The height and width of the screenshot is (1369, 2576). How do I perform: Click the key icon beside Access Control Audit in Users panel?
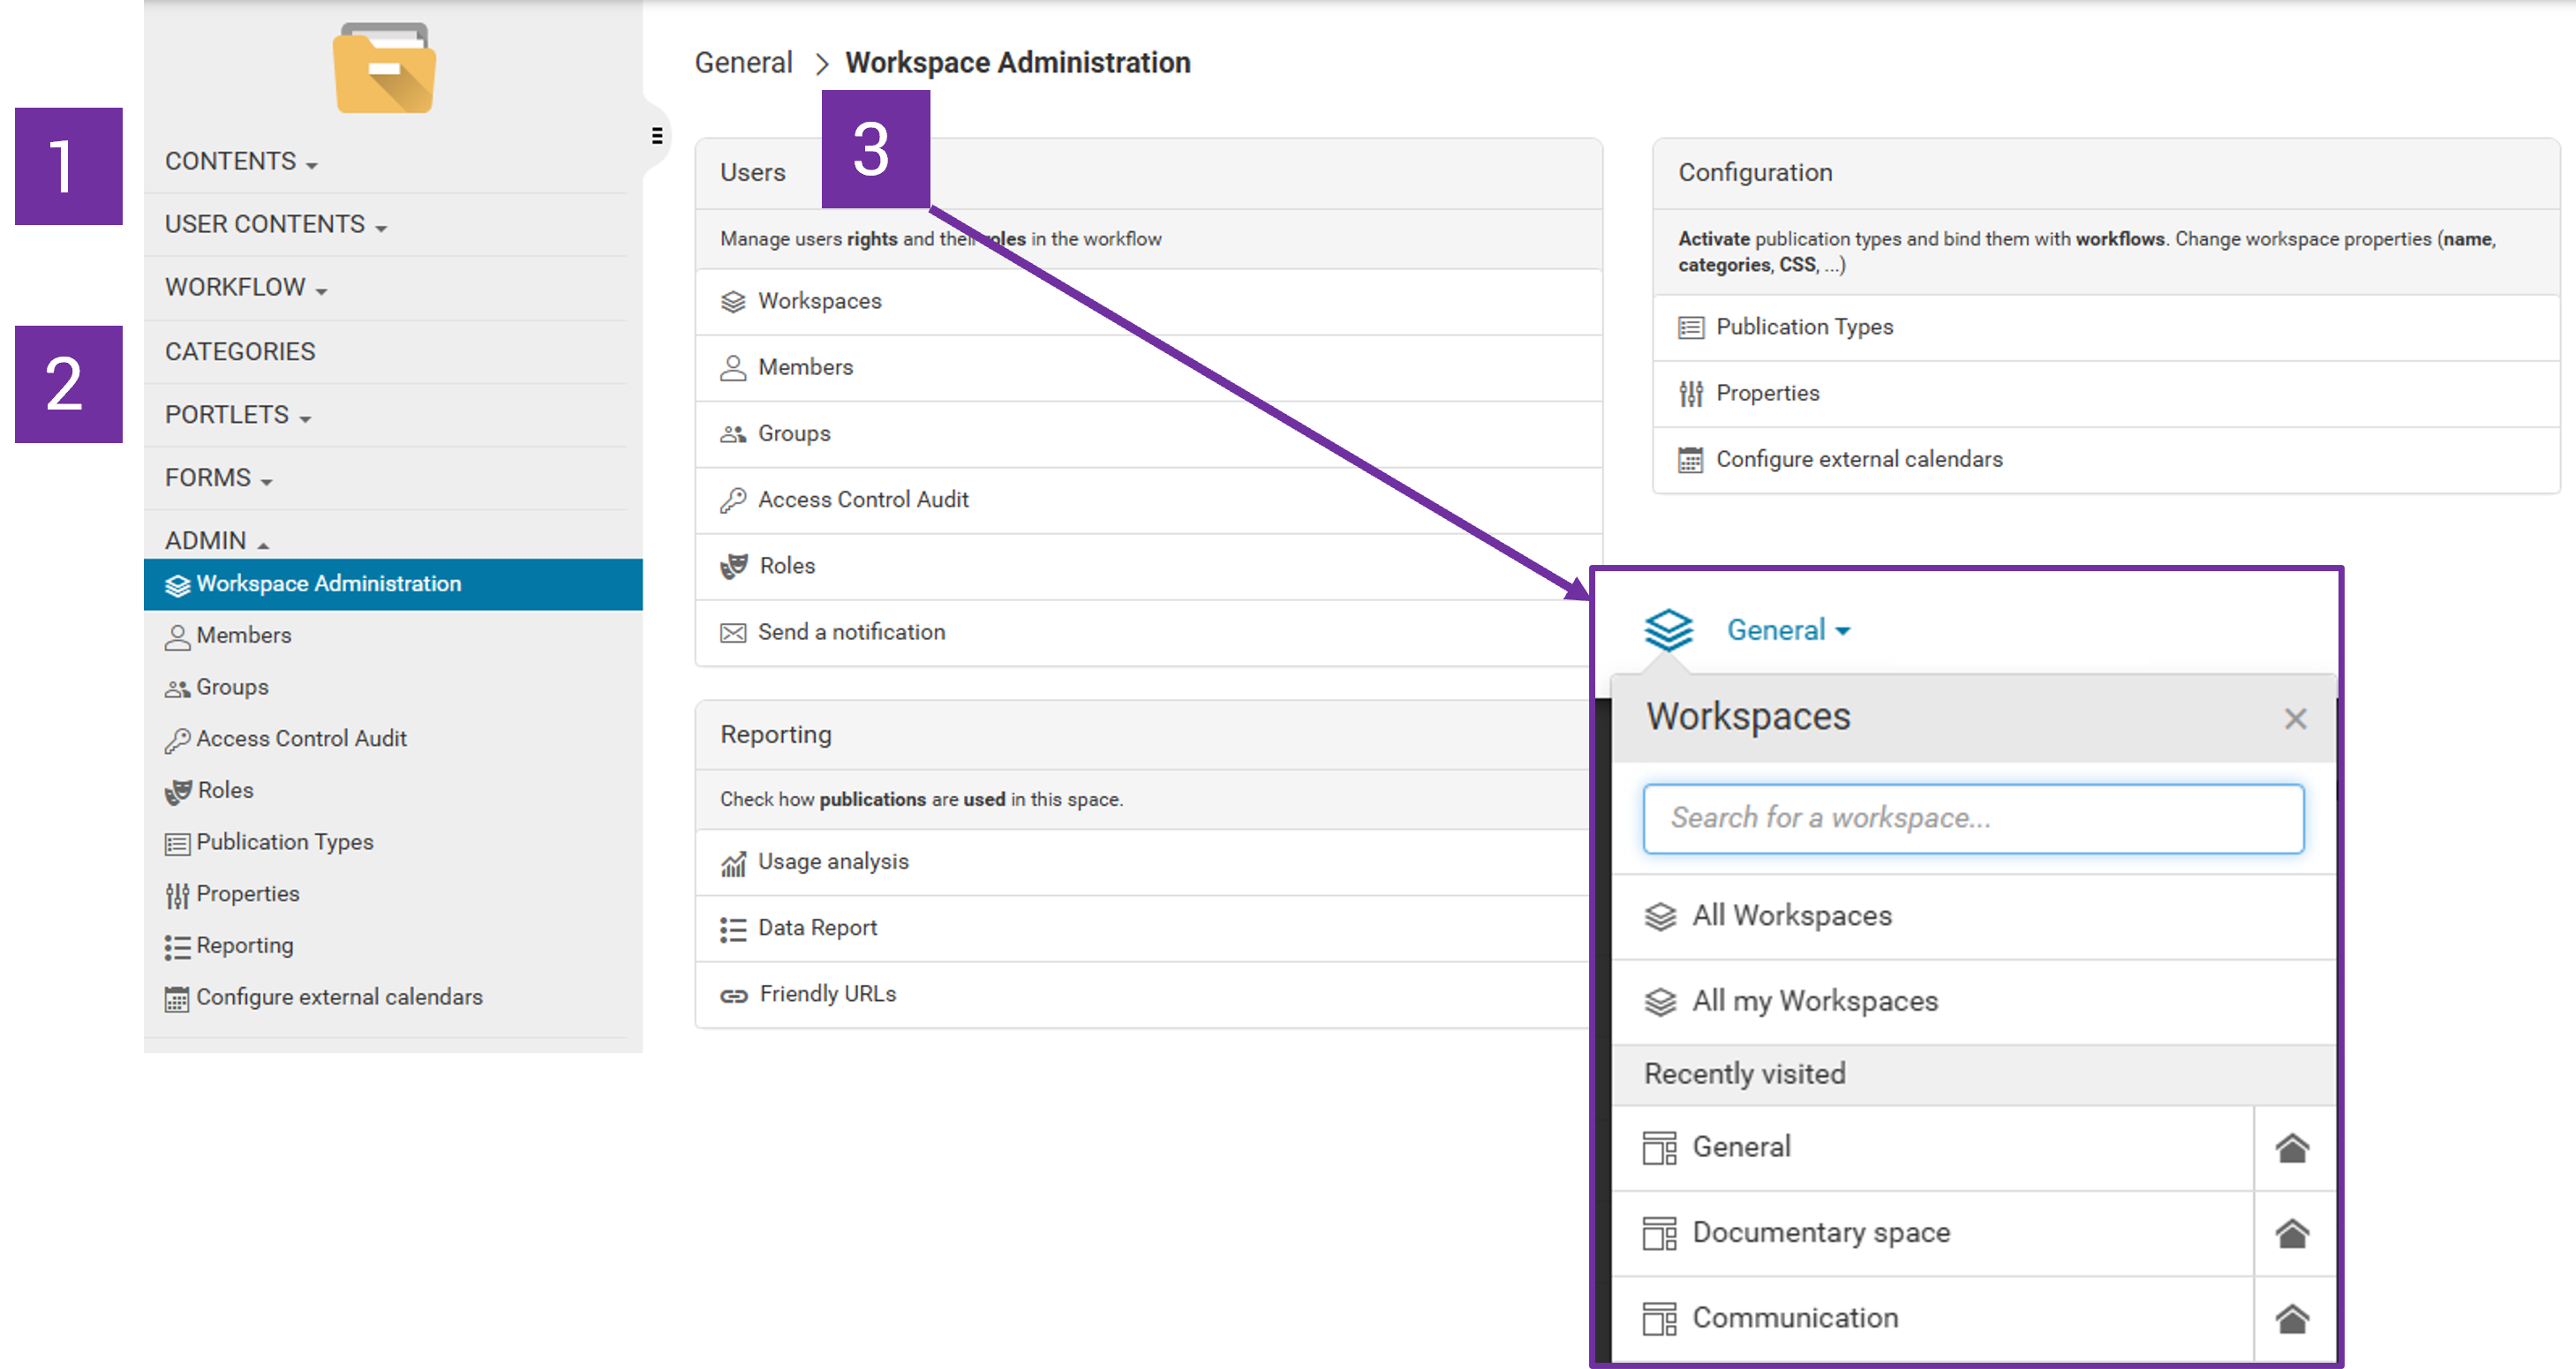pos(733,500)
